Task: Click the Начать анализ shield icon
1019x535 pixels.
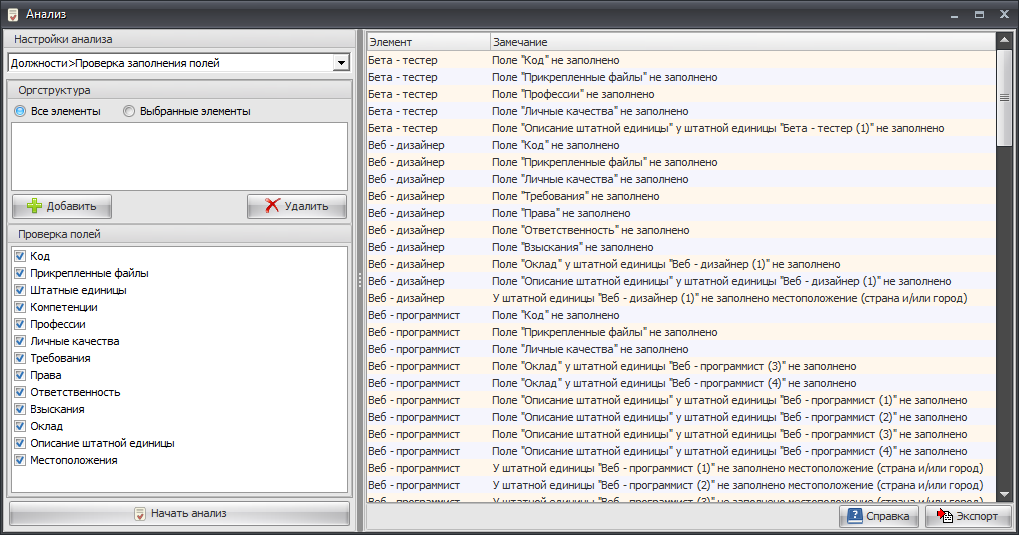Action: (x=140, y=514)
